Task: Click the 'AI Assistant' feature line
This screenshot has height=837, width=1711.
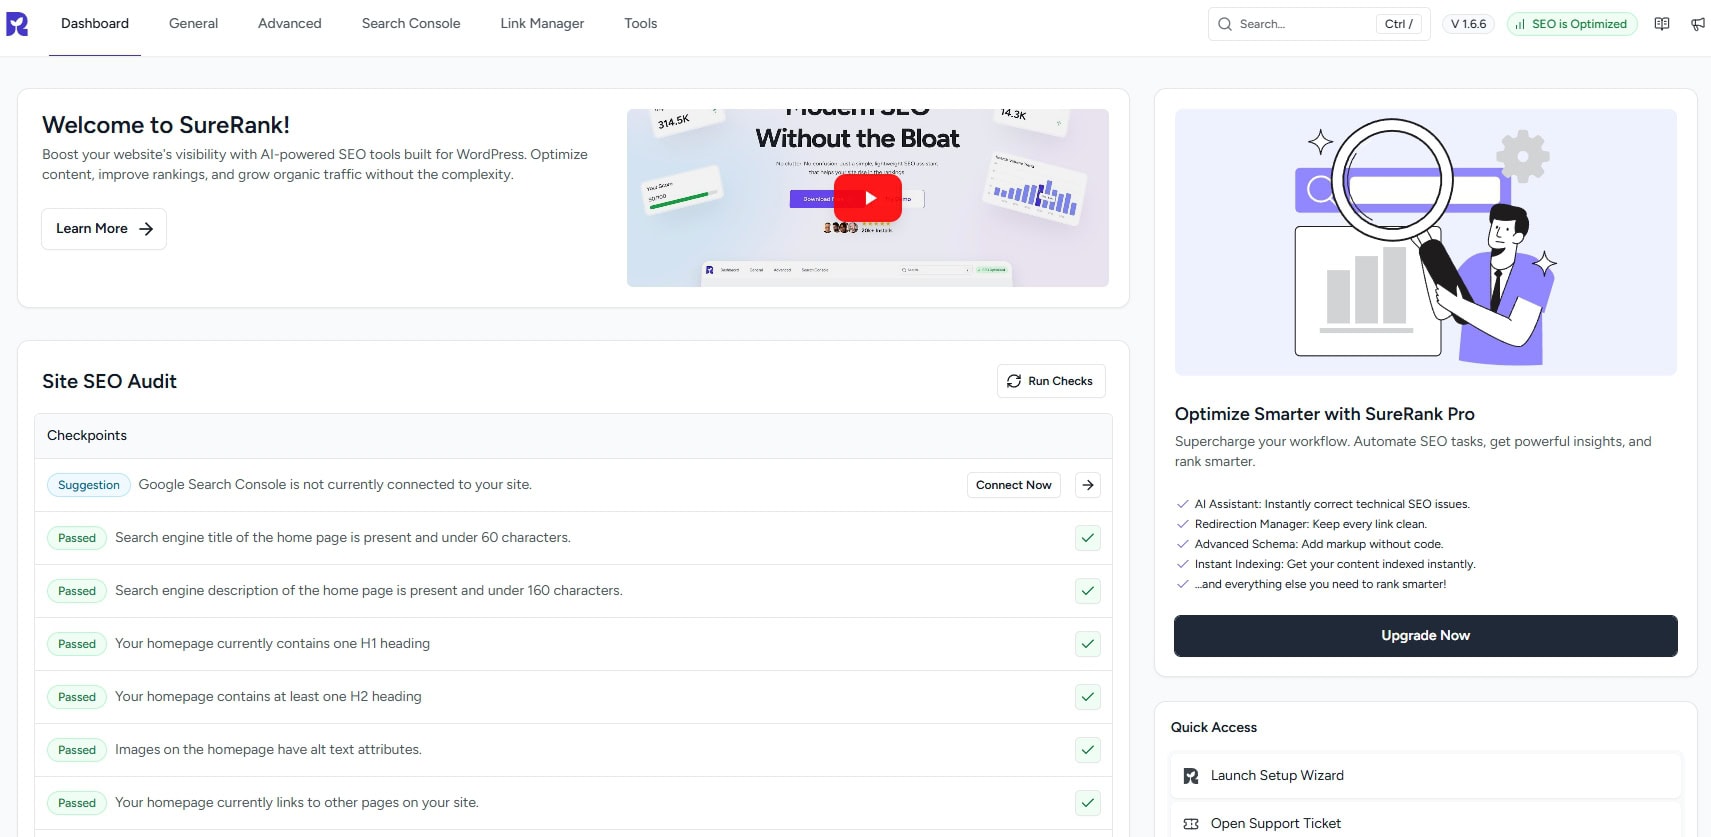Action: tap(1332, 504)
